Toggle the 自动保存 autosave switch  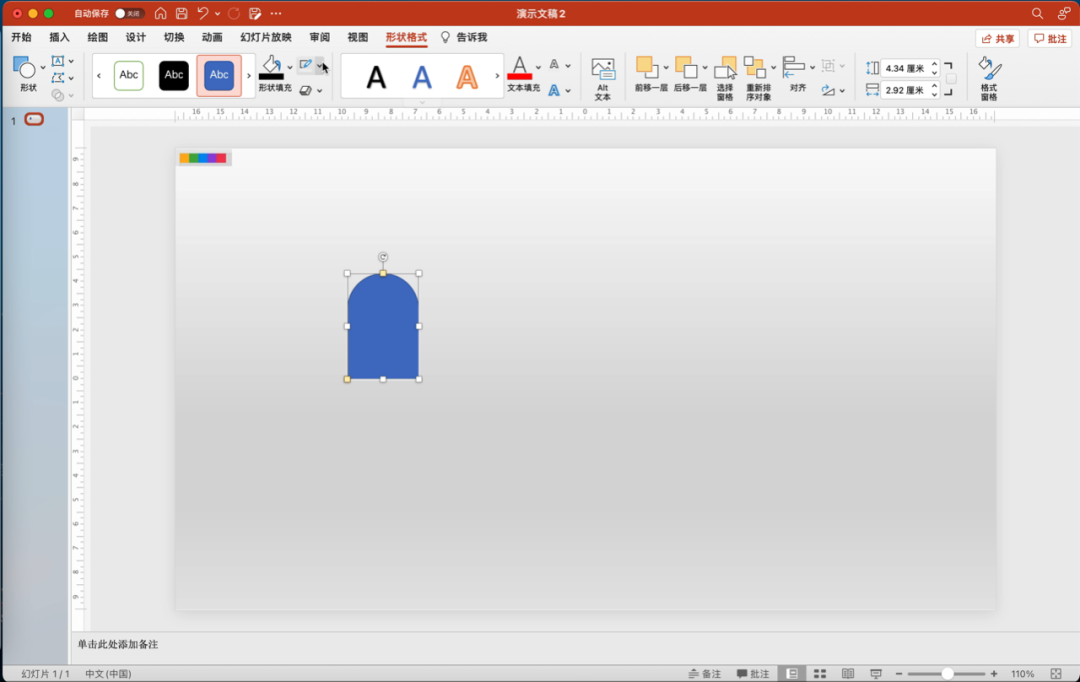pyautogui.click(x=129, y=13)
